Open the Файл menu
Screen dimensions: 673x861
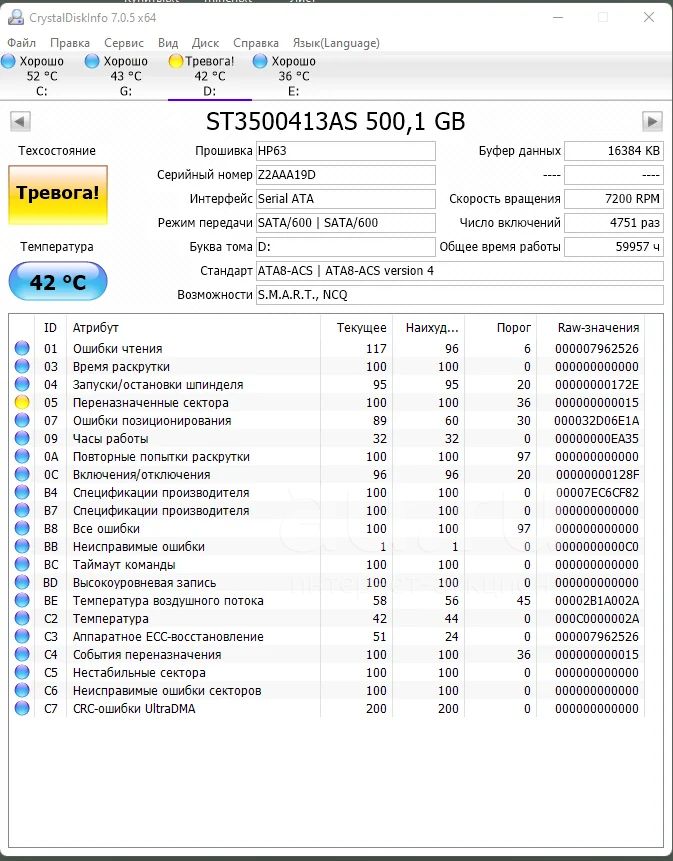point(21,43)
